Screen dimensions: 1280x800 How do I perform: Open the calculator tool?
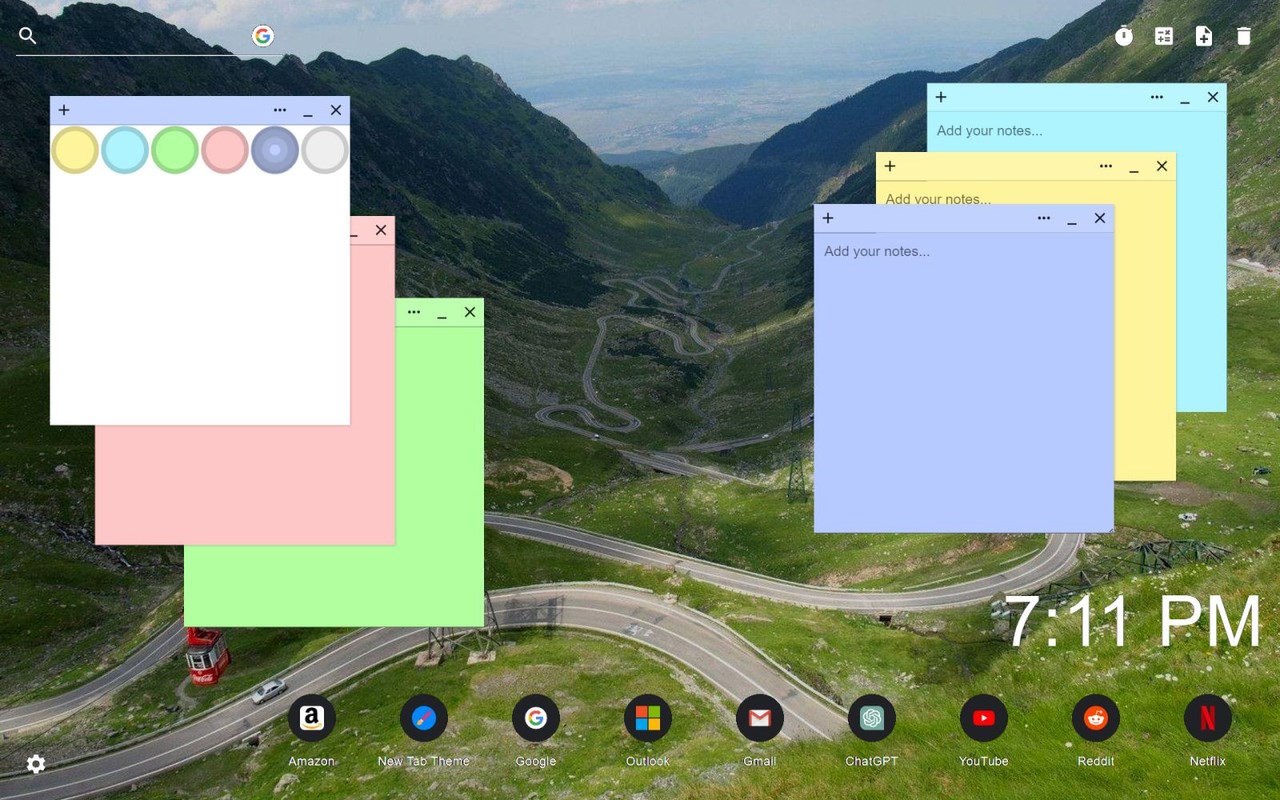coord(1164,36)
